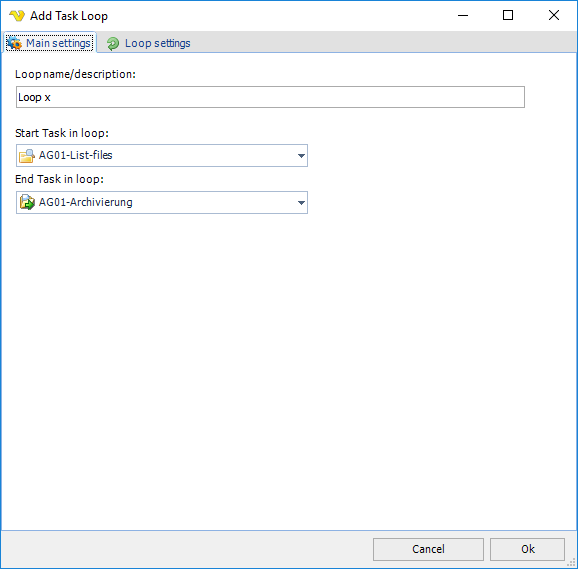Click the folder icon beside AG01-List-files

click(x=27, y=156)
